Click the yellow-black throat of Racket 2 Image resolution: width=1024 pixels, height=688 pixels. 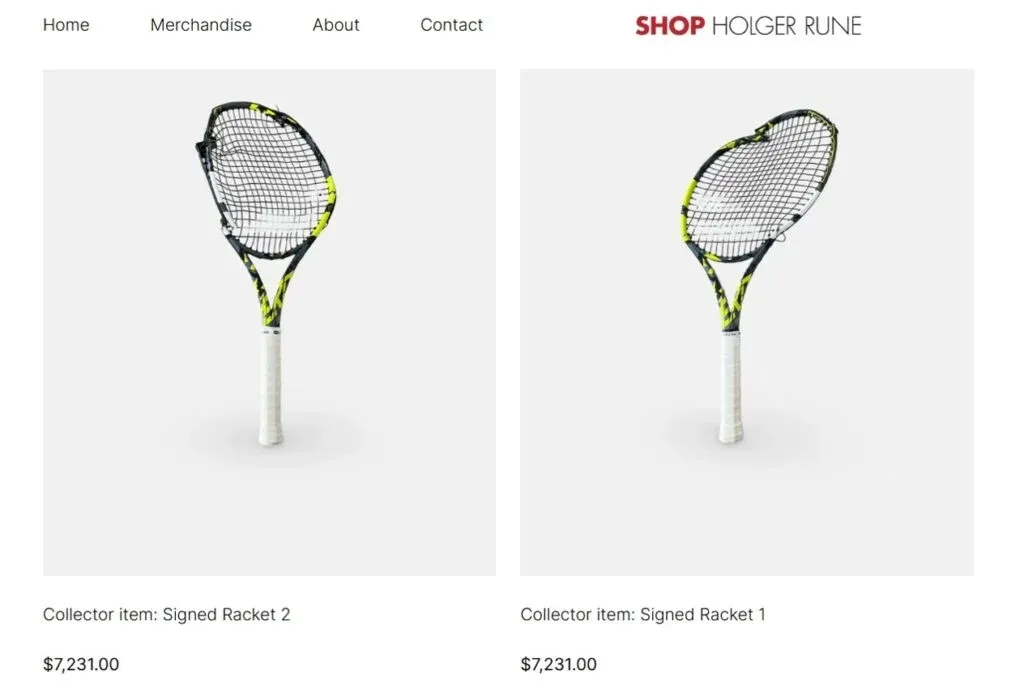tap(273, 290)
